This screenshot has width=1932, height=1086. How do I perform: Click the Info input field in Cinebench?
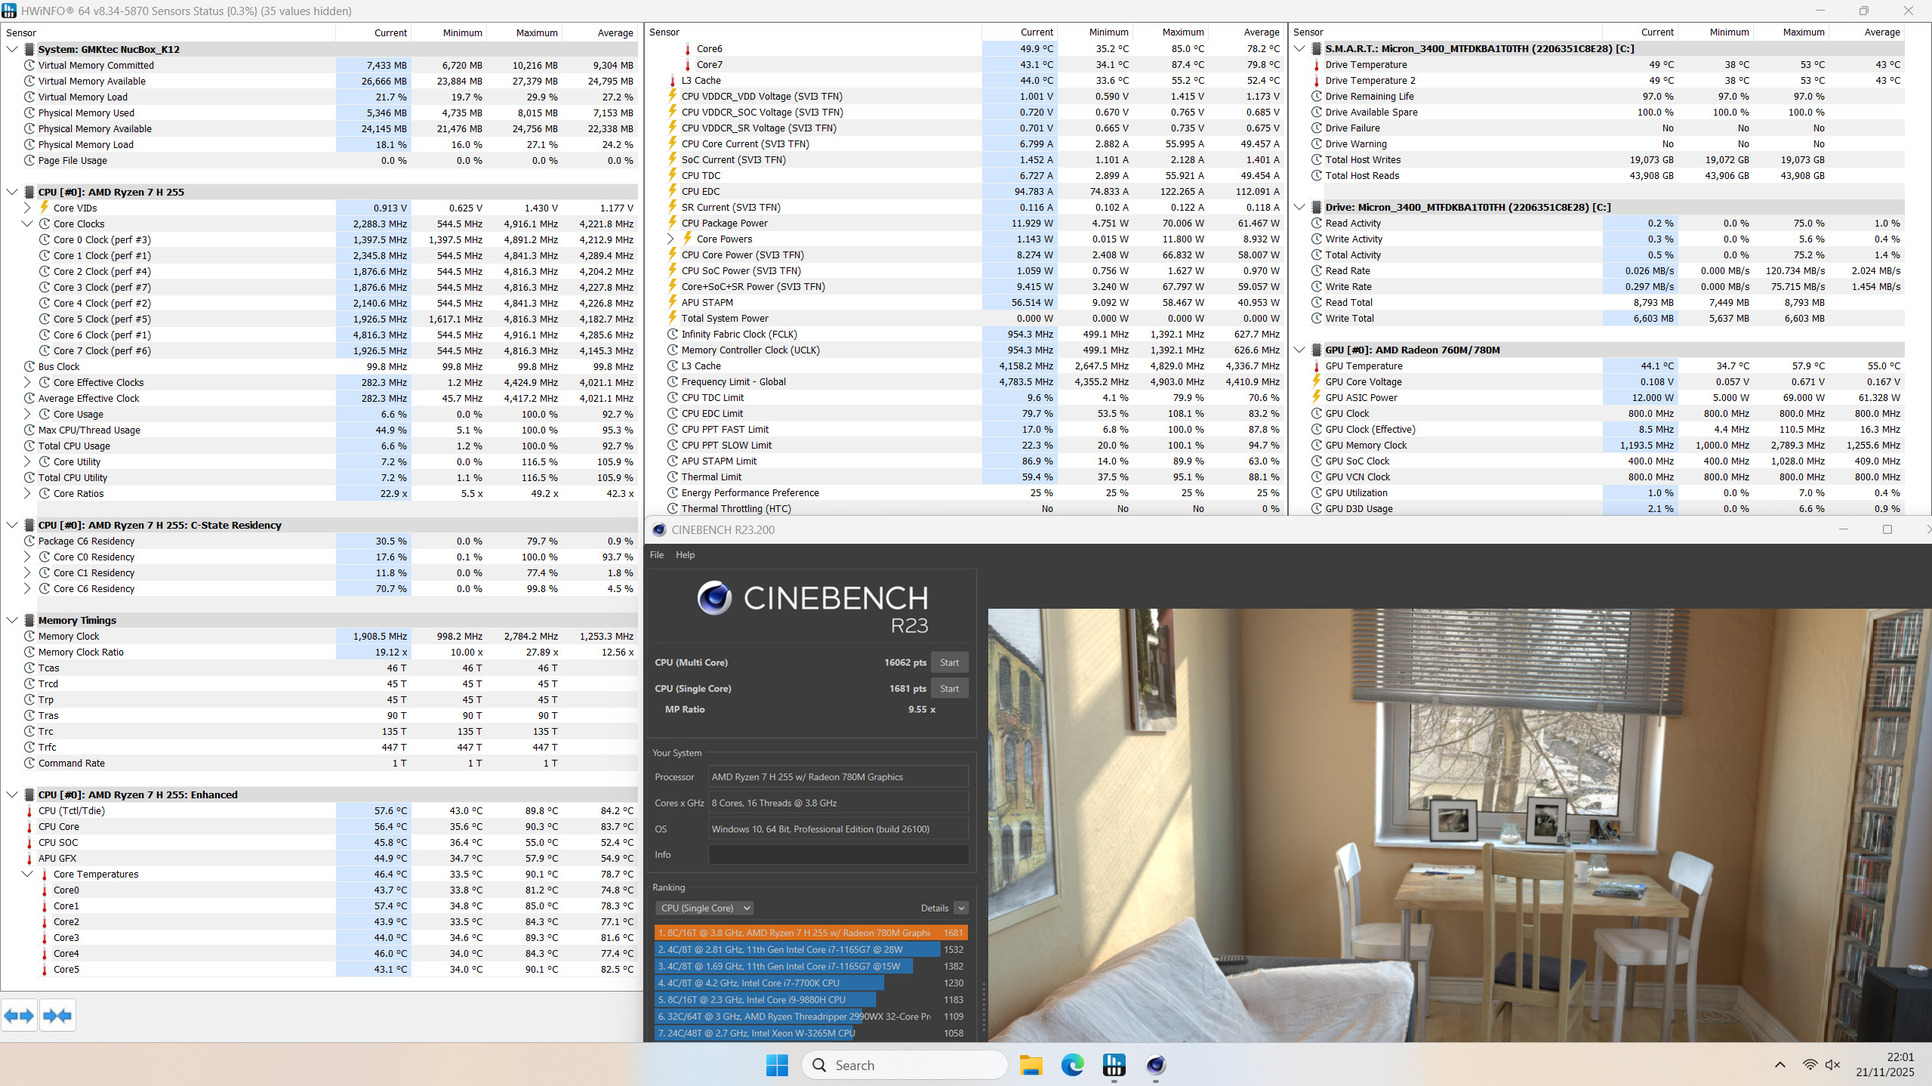838,855
